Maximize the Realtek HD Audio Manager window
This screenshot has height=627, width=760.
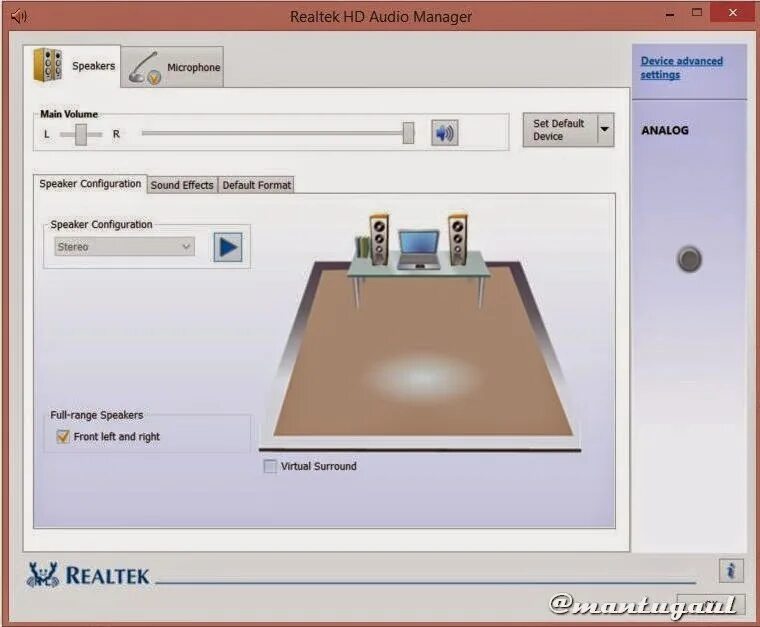(x=697, y=13)
